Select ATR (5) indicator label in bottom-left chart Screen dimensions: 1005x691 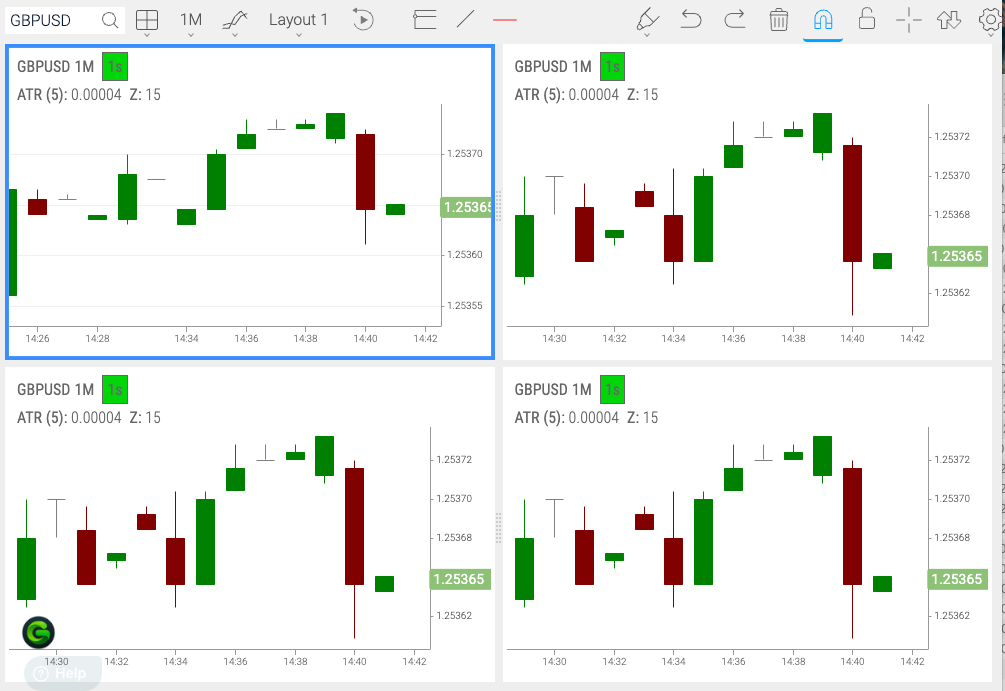click(42, 418)
